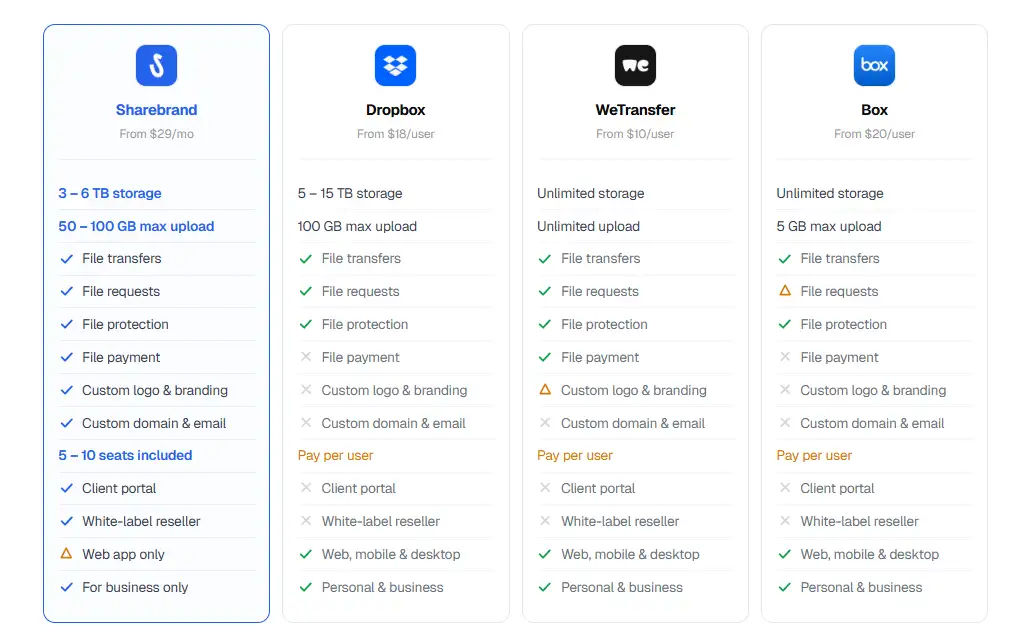Click the Box logo icon
Screen dimensions: 1027x640
874,66
